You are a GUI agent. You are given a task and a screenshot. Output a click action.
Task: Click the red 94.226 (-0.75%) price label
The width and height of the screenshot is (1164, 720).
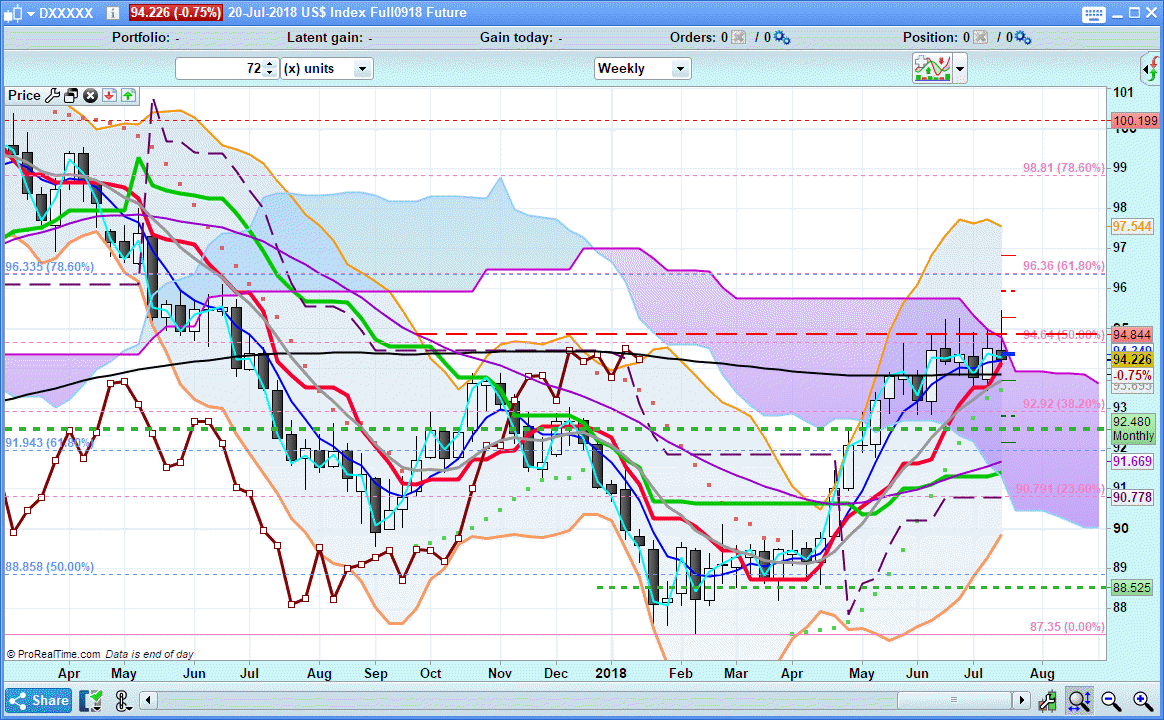[x=175, y=13]
